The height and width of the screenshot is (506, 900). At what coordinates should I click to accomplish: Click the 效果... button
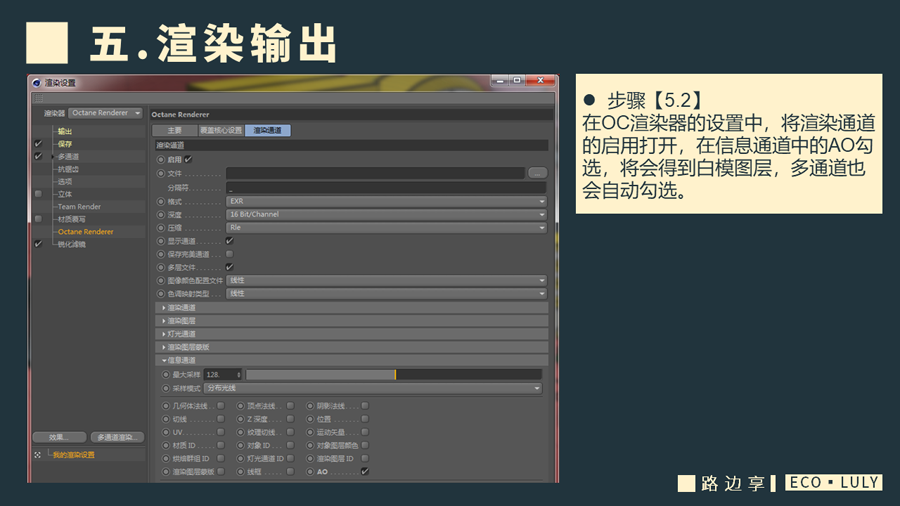pyautogui.click(x=59, y=437)
